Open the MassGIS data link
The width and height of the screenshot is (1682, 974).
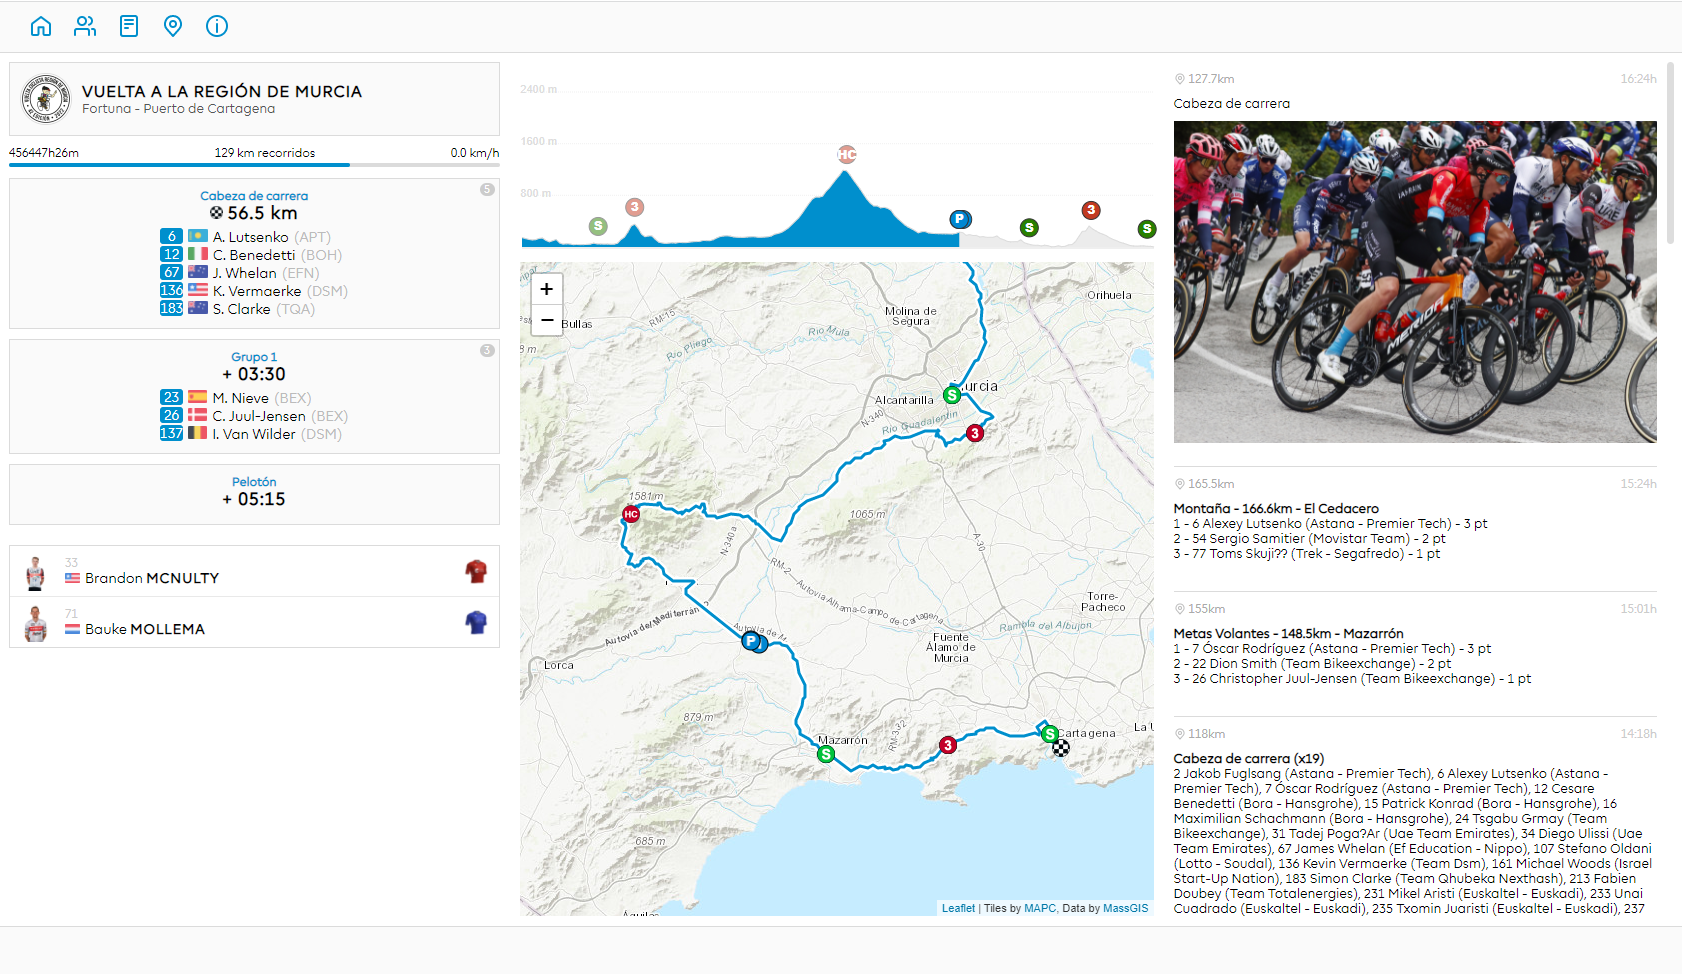1125,908
